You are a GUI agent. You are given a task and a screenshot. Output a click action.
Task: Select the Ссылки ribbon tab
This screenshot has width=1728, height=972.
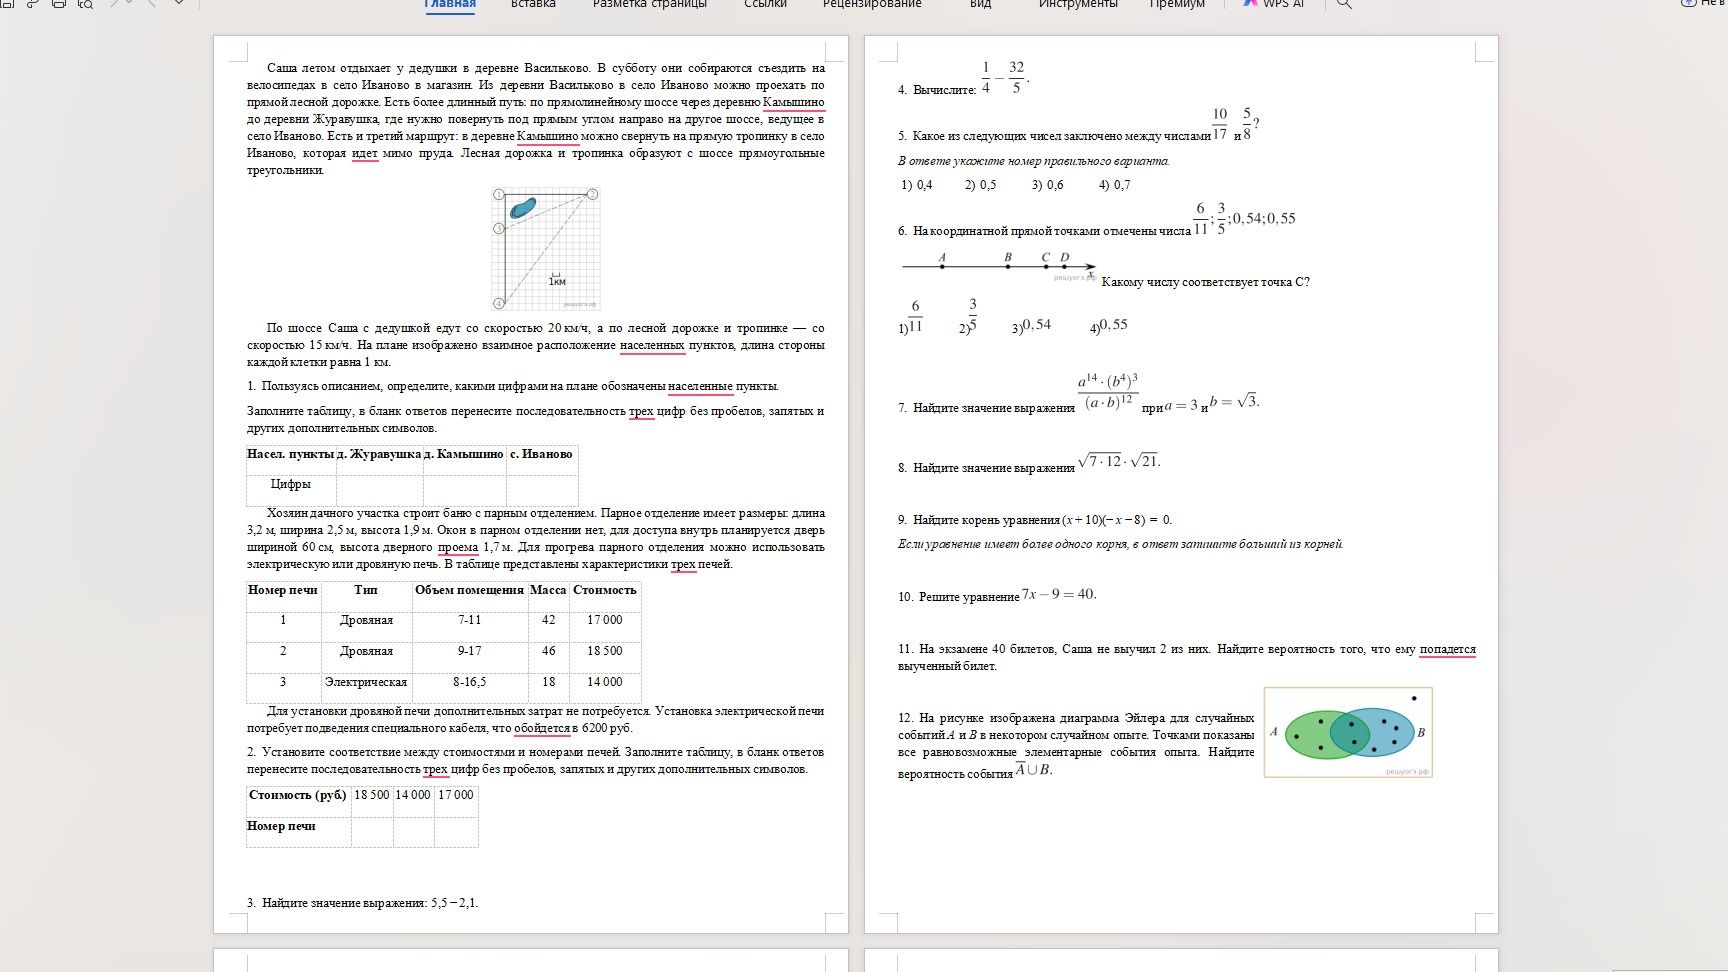click(x=765, y=4)
